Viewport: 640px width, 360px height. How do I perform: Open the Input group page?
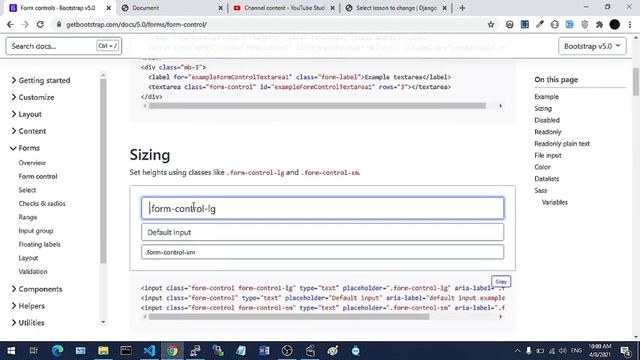point(36,231)
